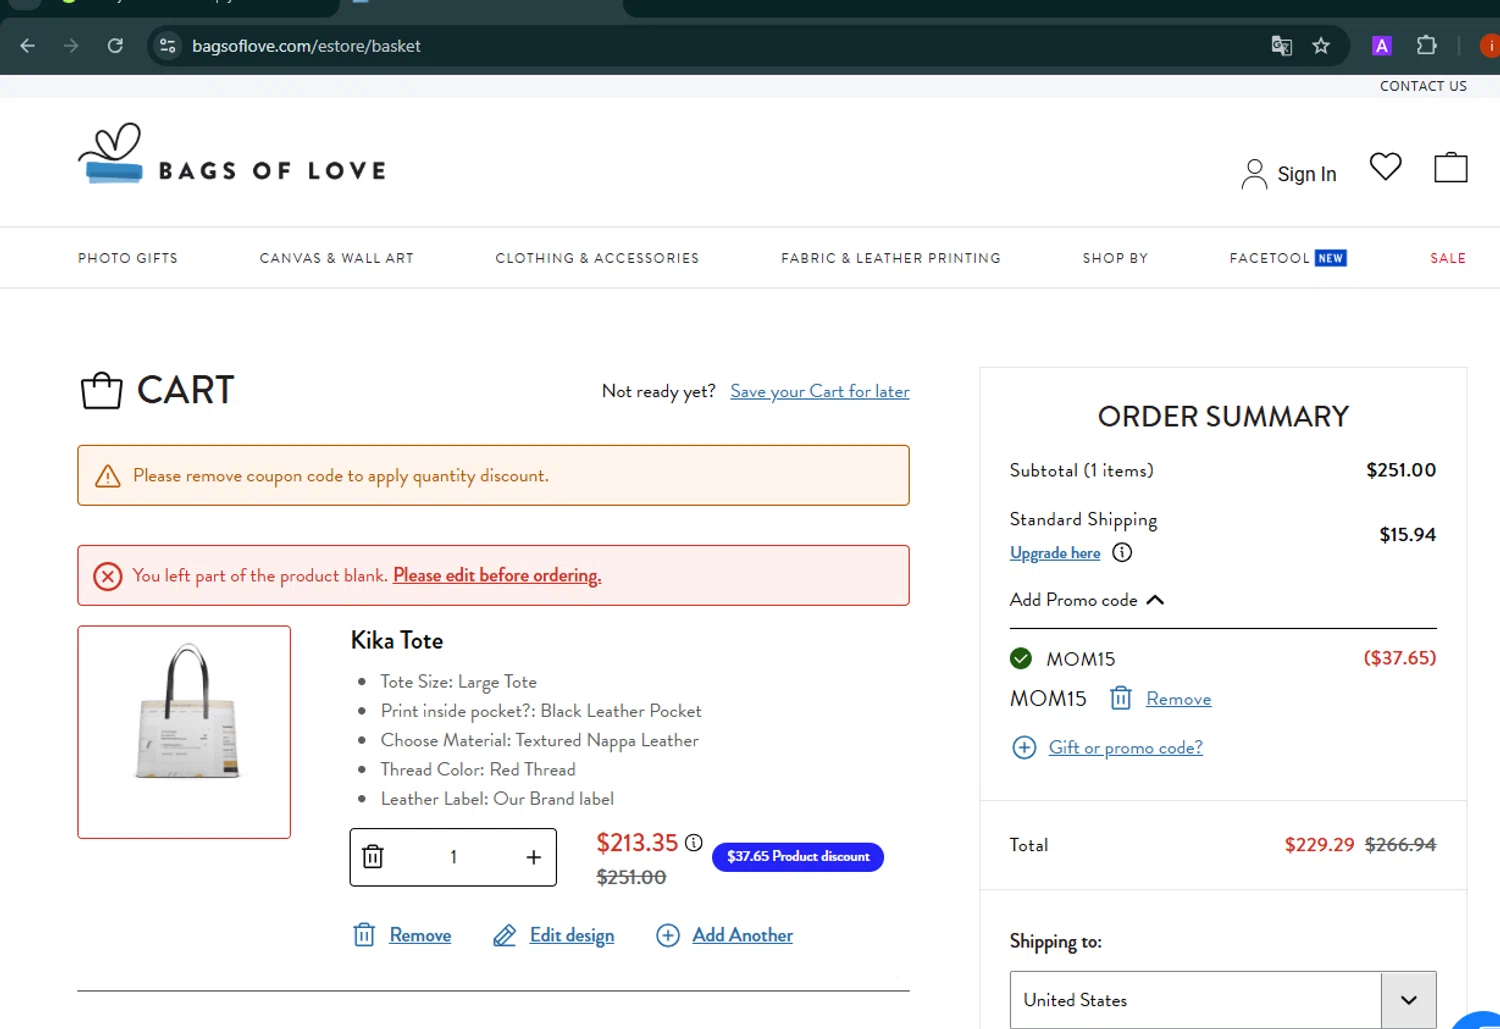Reload the basket page
This screenshot has width=1500, height=1029.
(x=115, y=46)
